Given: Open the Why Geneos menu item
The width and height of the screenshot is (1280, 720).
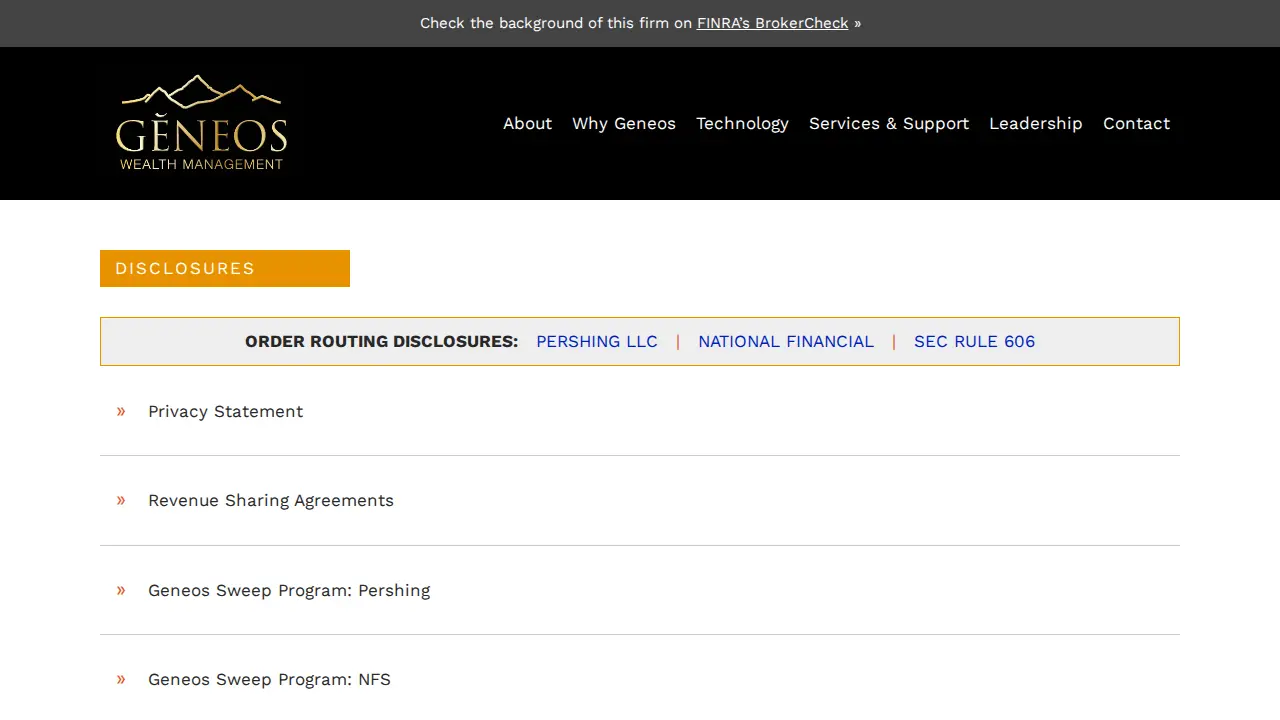Looking at the screenshot, I should (624, 123).
